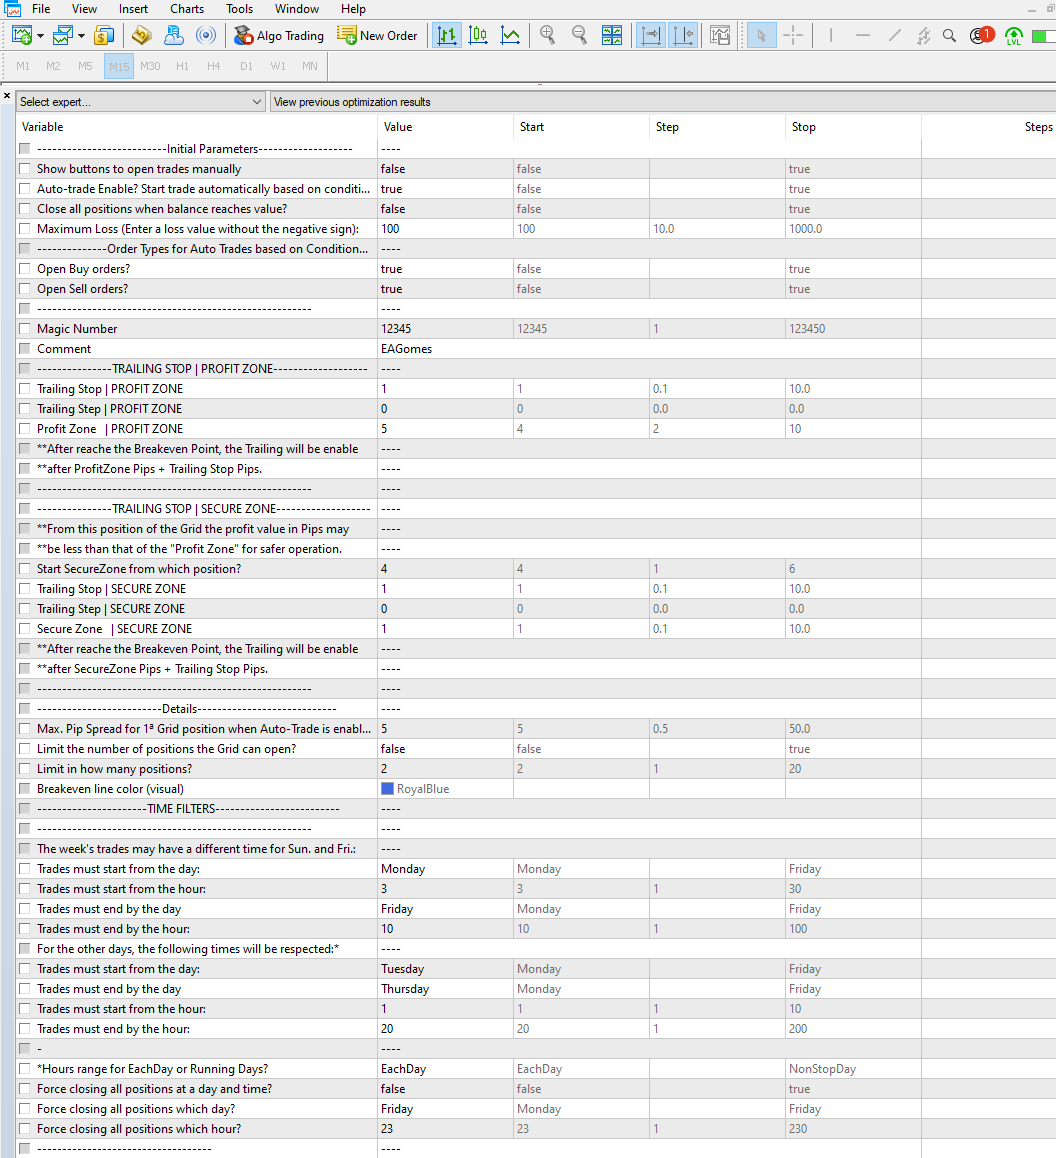Open a new chart with the toolbar icon
The height and width of the screenshot is (1158, 1060).
[21, 35]
